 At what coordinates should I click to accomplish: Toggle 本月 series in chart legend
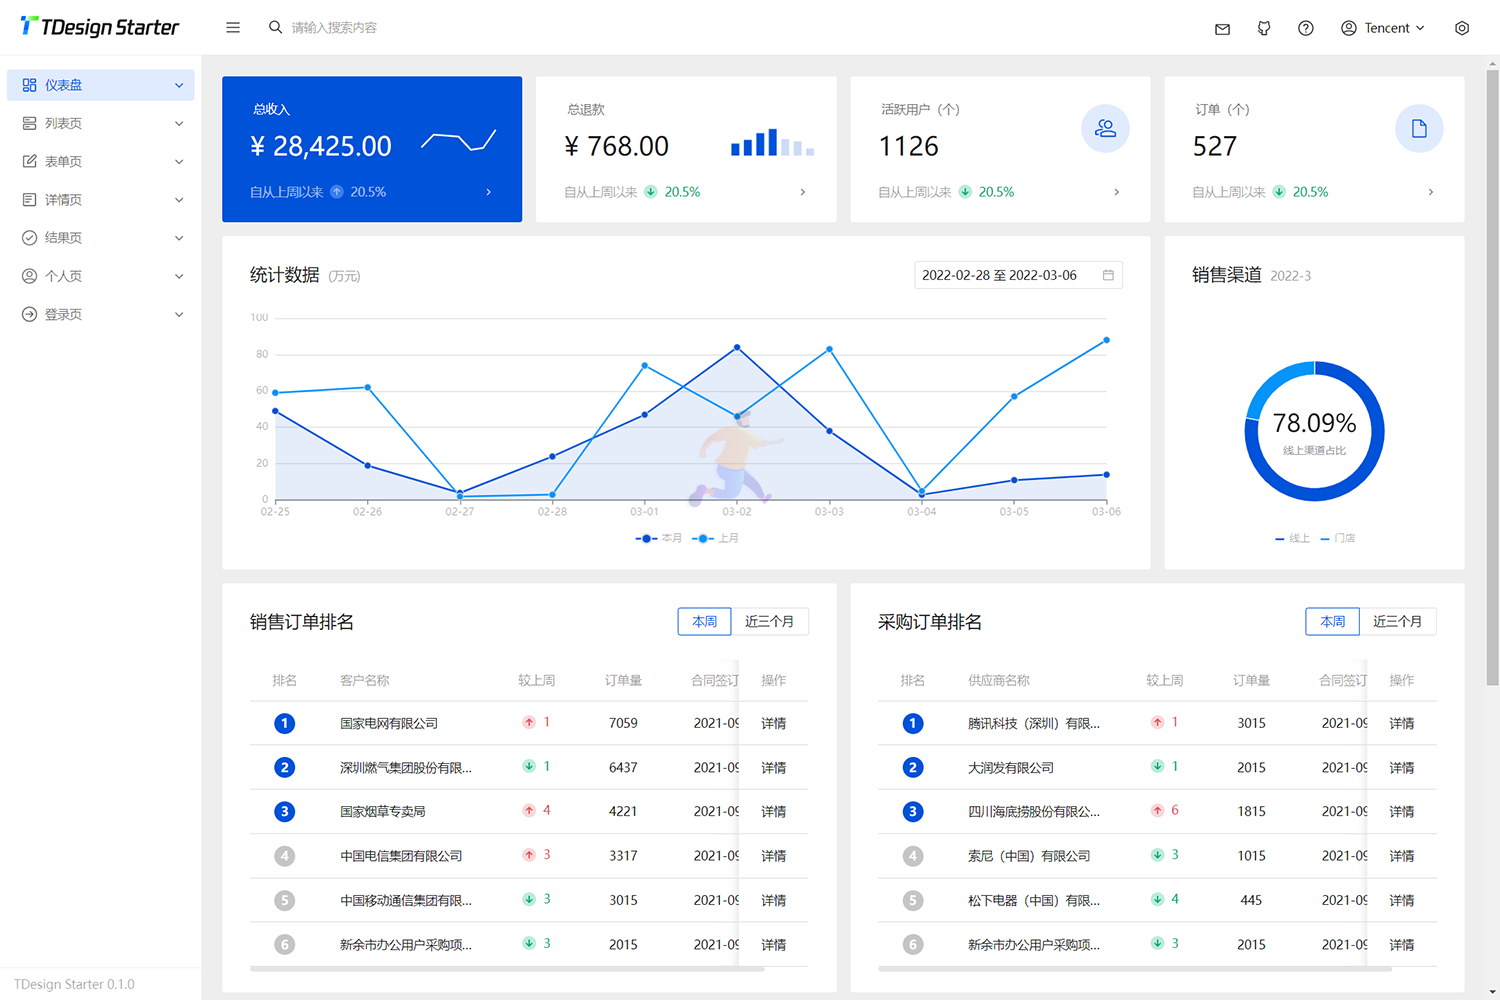click(x=658, y=538)
